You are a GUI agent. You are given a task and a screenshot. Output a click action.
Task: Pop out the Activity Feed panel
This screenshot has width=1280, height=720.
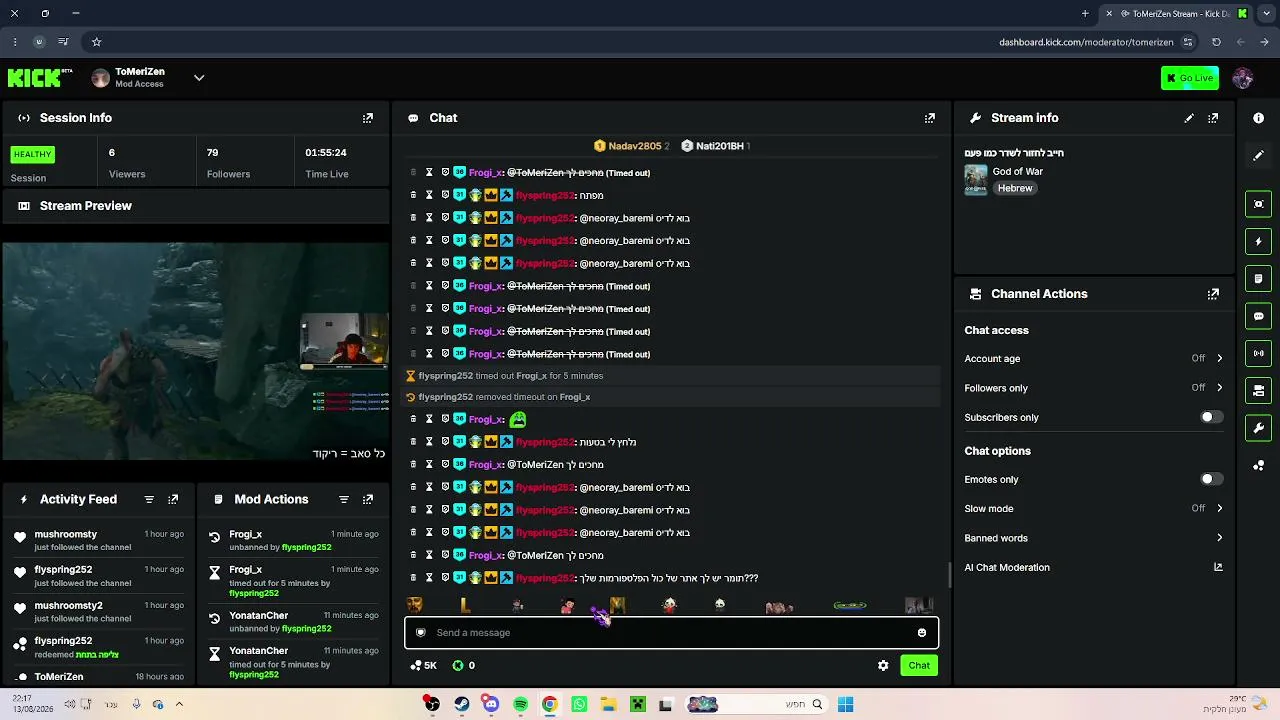173,499
